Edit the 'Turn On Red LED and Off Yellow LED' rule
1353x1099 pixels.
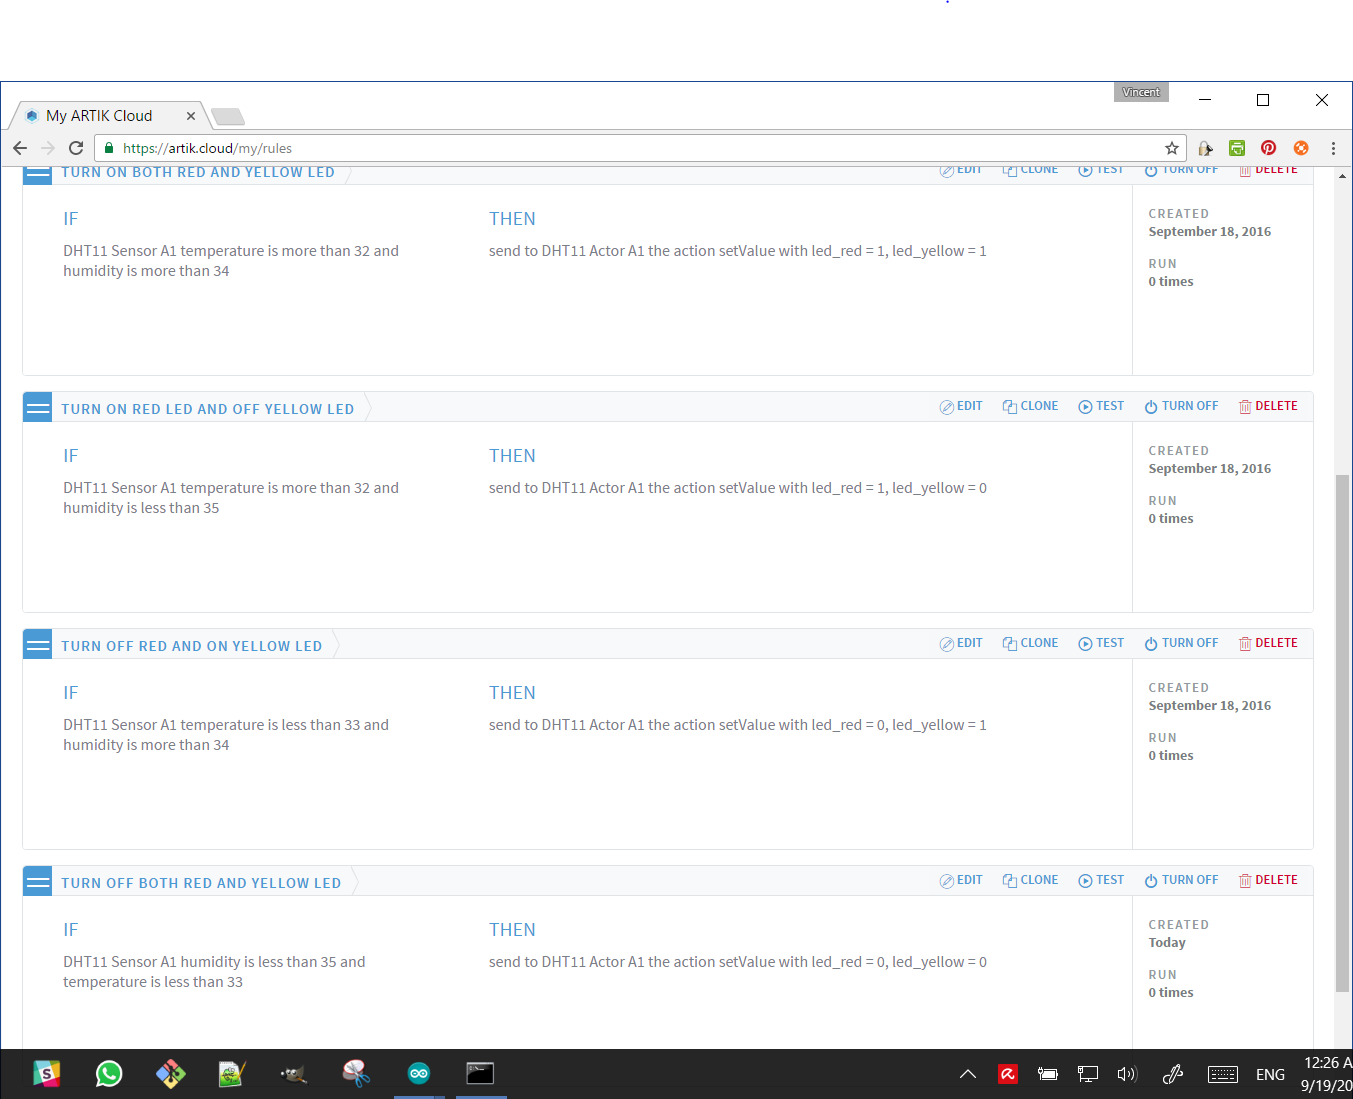coord(961,406)
